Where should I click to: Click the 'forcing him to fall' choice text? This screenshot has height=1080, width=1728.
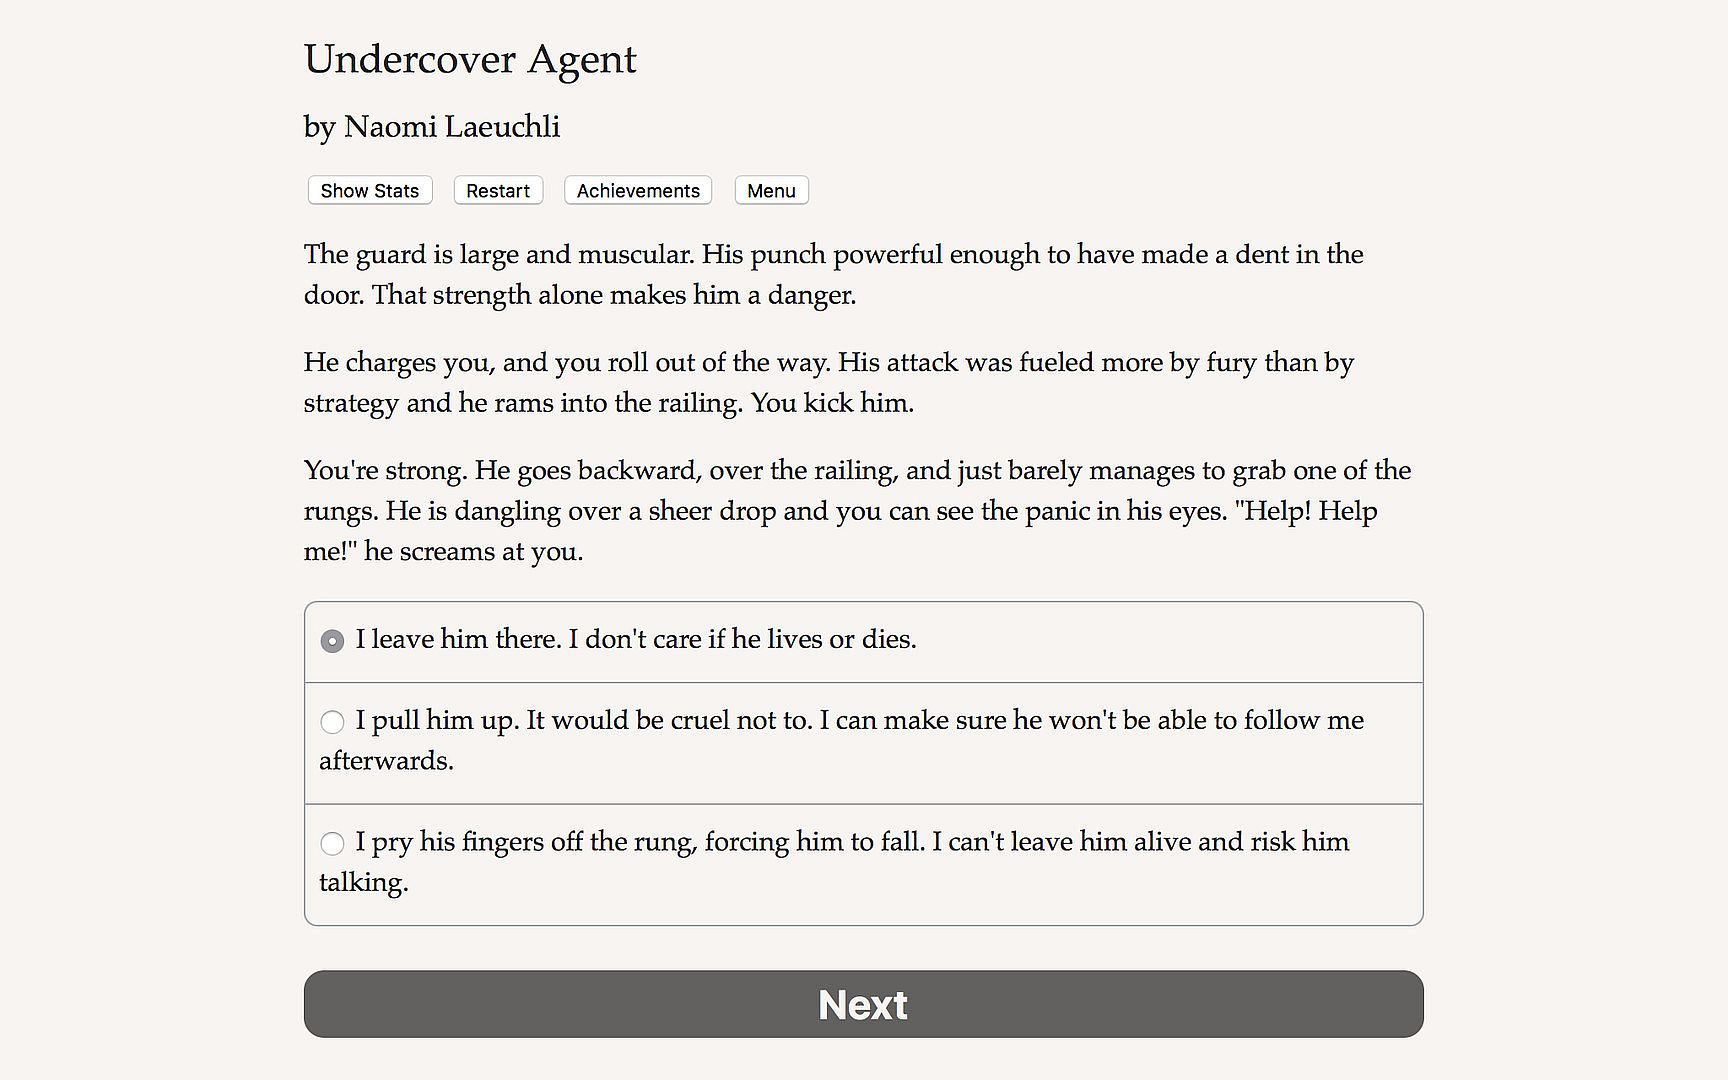point(813,842)
